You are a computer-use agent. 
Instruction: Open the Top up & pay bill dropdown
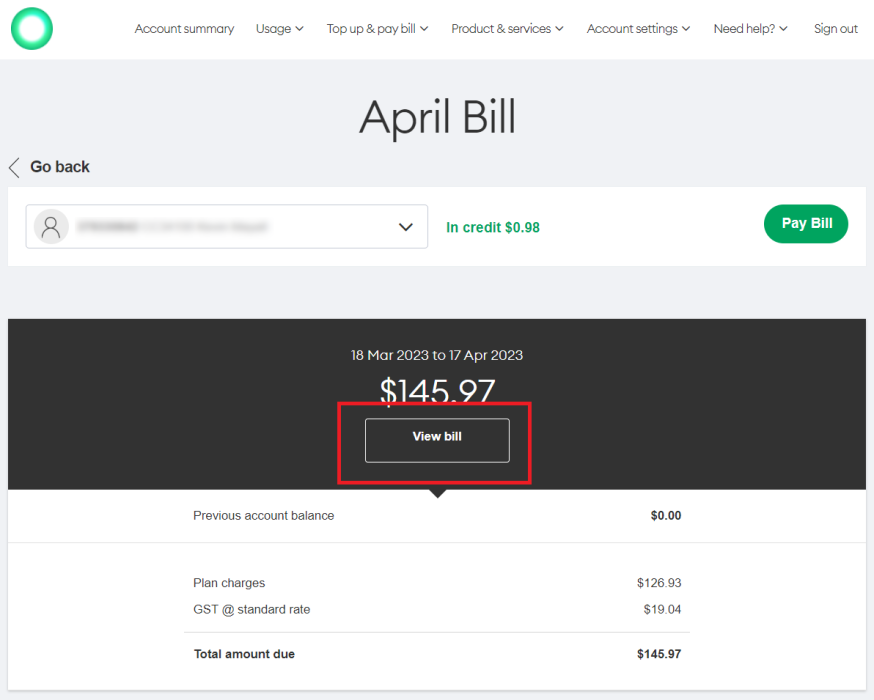click(x=377, y=28)
